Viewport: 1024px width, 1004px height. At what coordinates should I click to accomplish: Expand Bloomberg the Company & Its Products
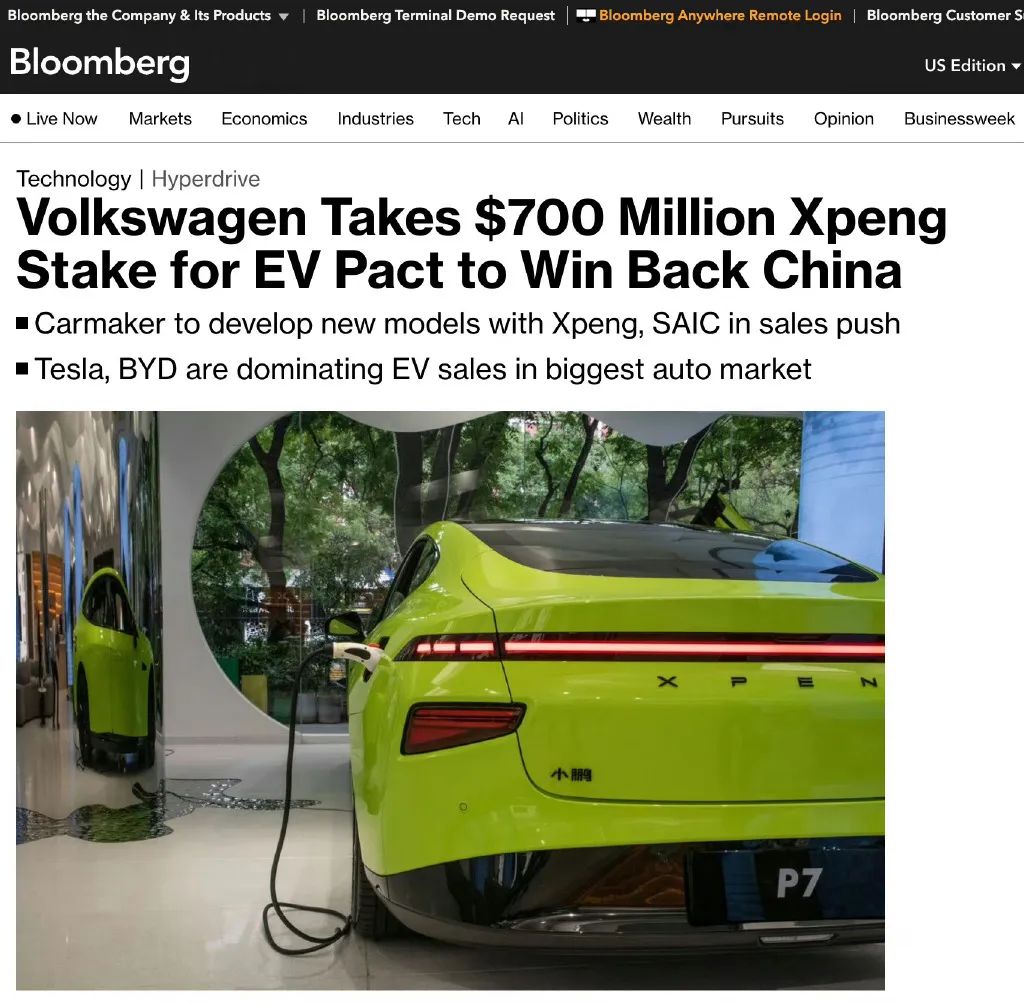point(148,15)
